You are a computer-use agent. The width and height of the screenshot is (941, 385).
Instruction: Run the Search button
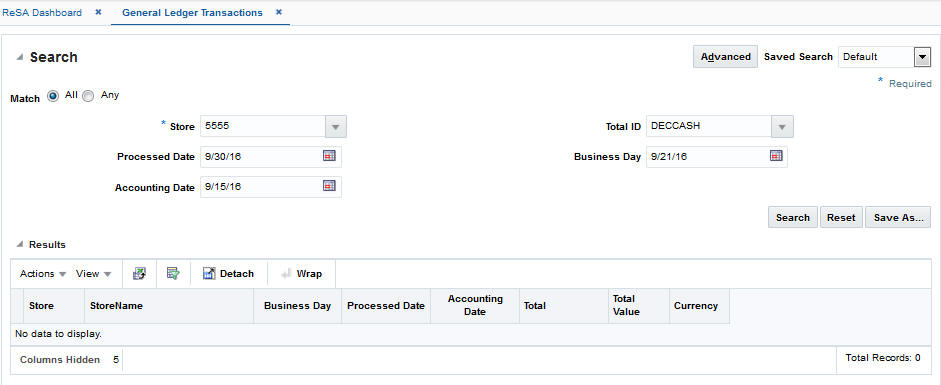click(793, 218)
